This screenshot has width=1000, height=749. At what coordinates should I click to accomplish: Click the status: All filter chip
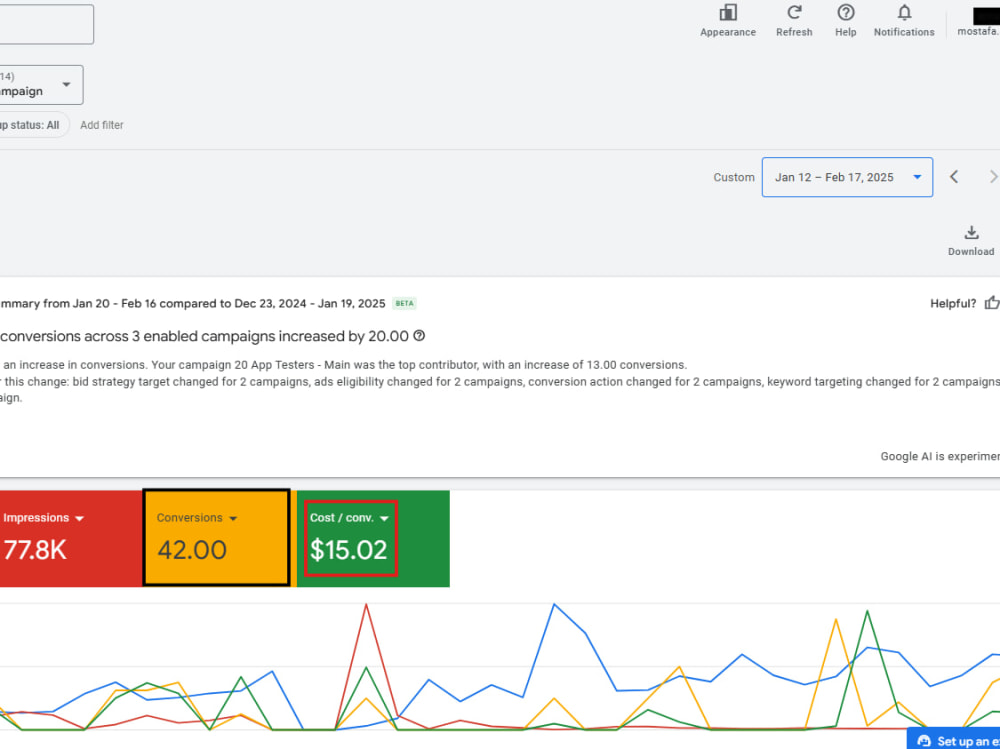[x=33, y=125]
